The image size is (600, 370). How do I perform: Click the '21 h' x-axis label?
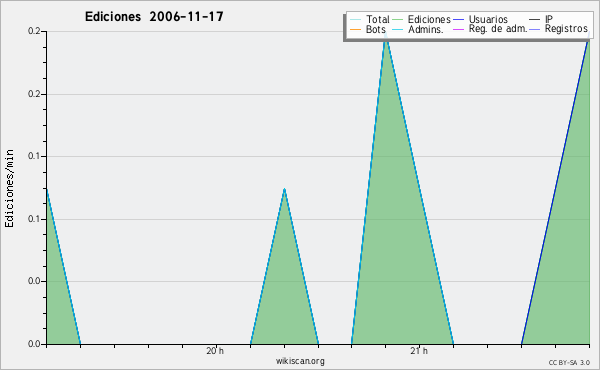419,351
